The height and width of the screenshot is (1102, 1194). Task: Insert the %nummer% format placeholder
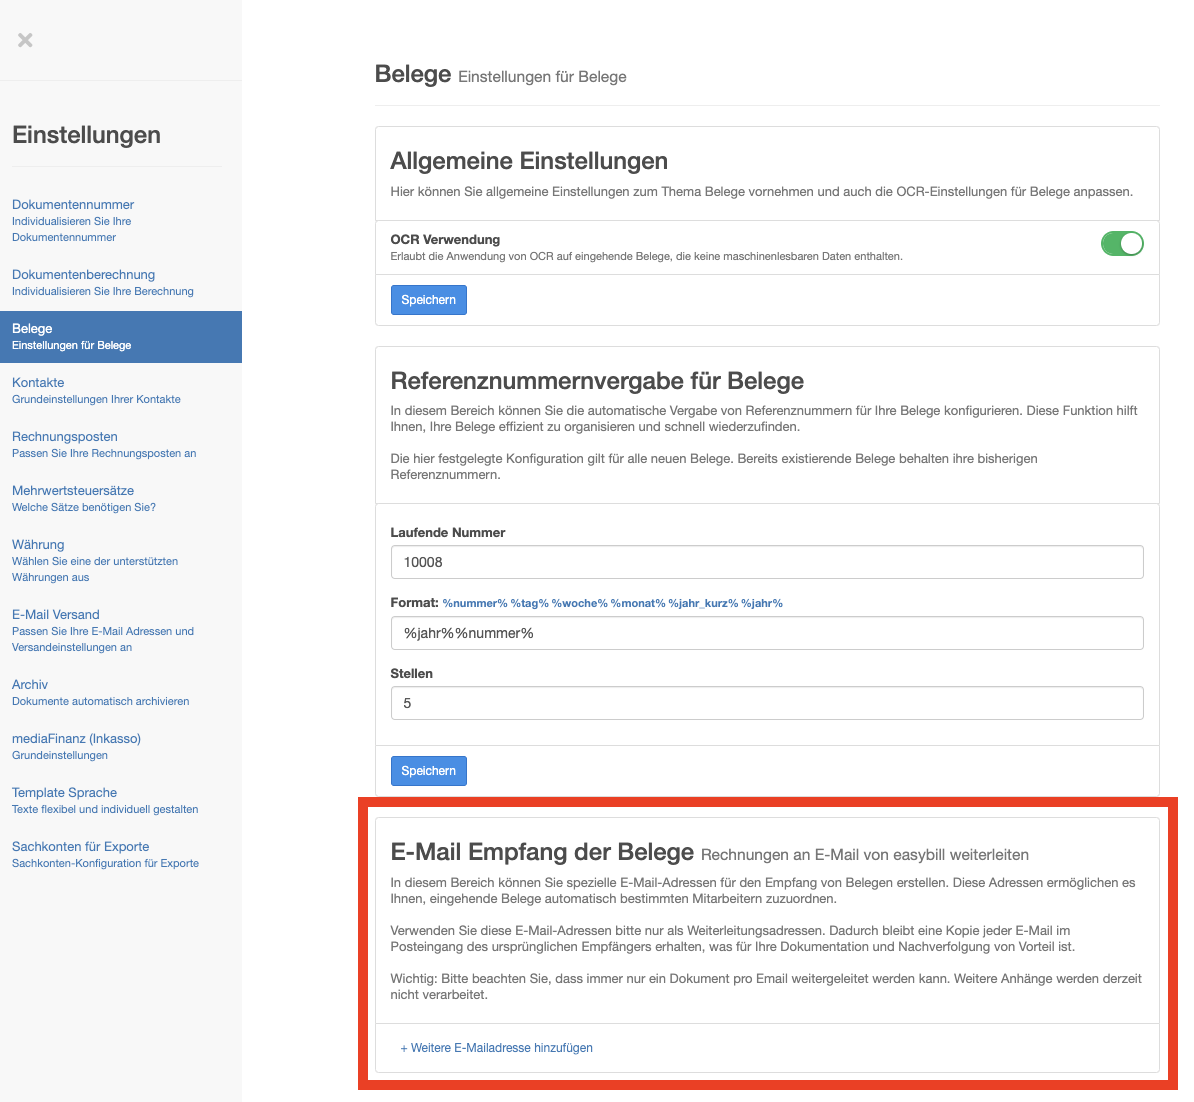click(475, 603)
